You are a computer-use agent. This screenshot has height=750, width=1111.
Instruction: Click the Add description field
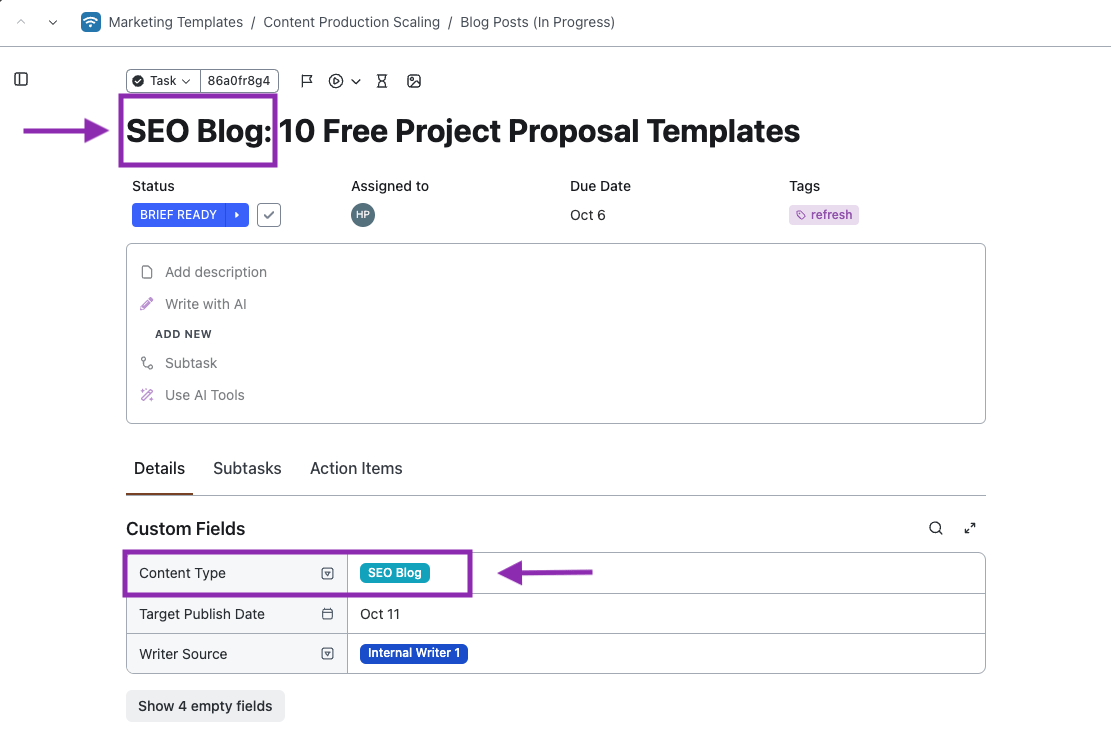(216, 272)
